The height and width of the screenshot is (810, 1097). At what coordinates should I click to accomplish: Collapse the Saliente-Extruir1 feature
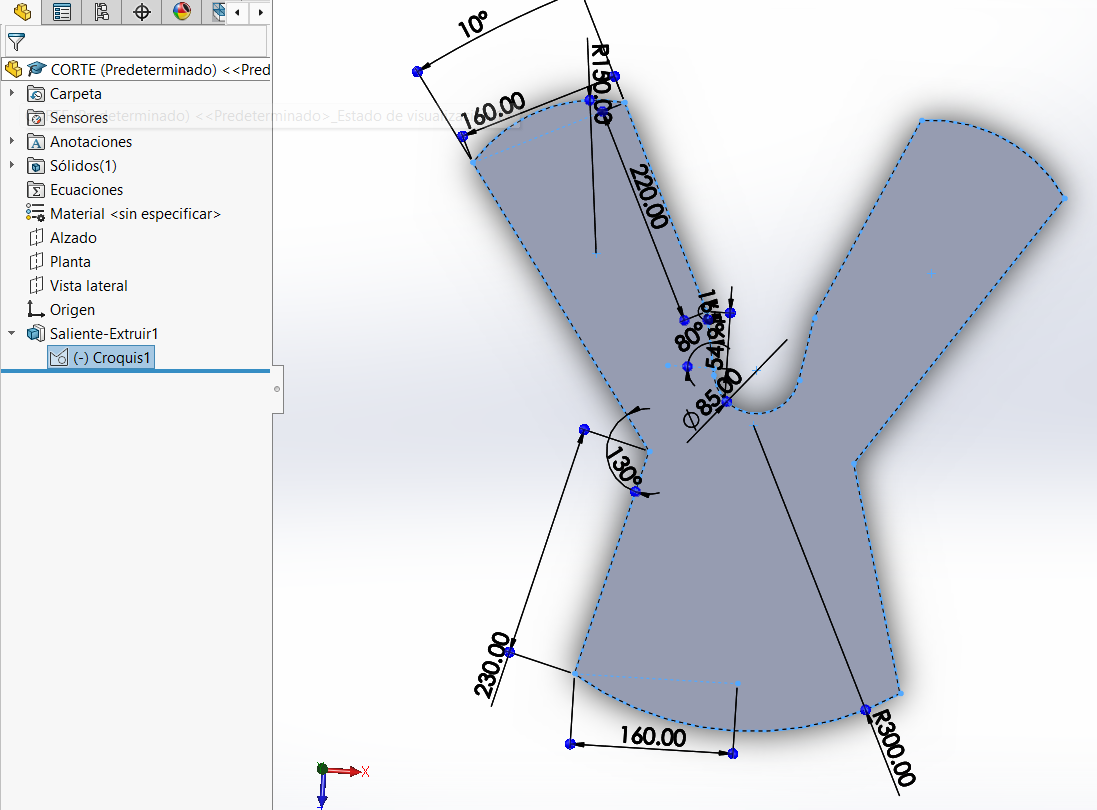click(x=11, y=333)
